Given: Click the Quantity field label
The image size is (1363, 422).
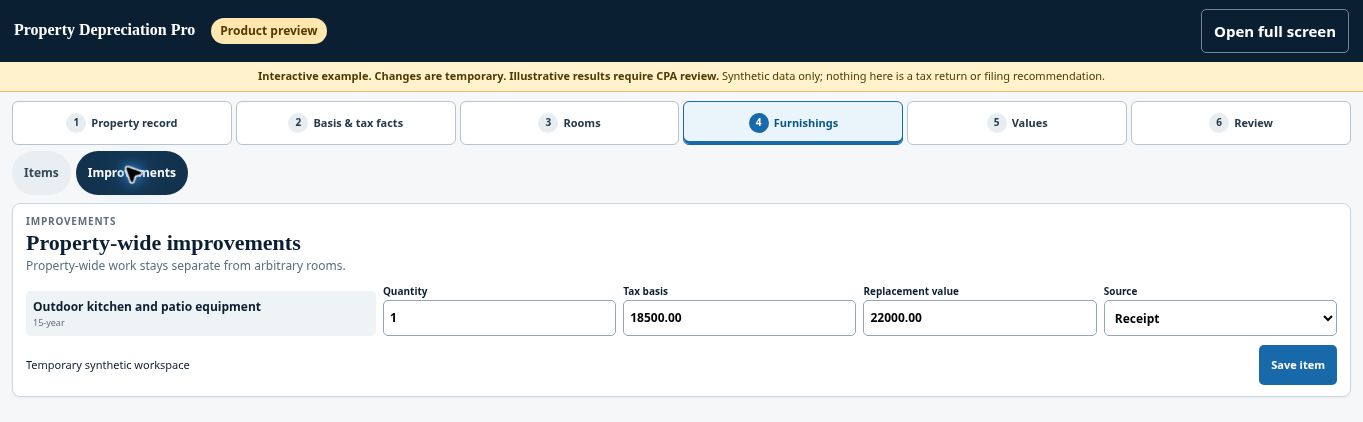Looking at the screenshot, I should point(405,291).
